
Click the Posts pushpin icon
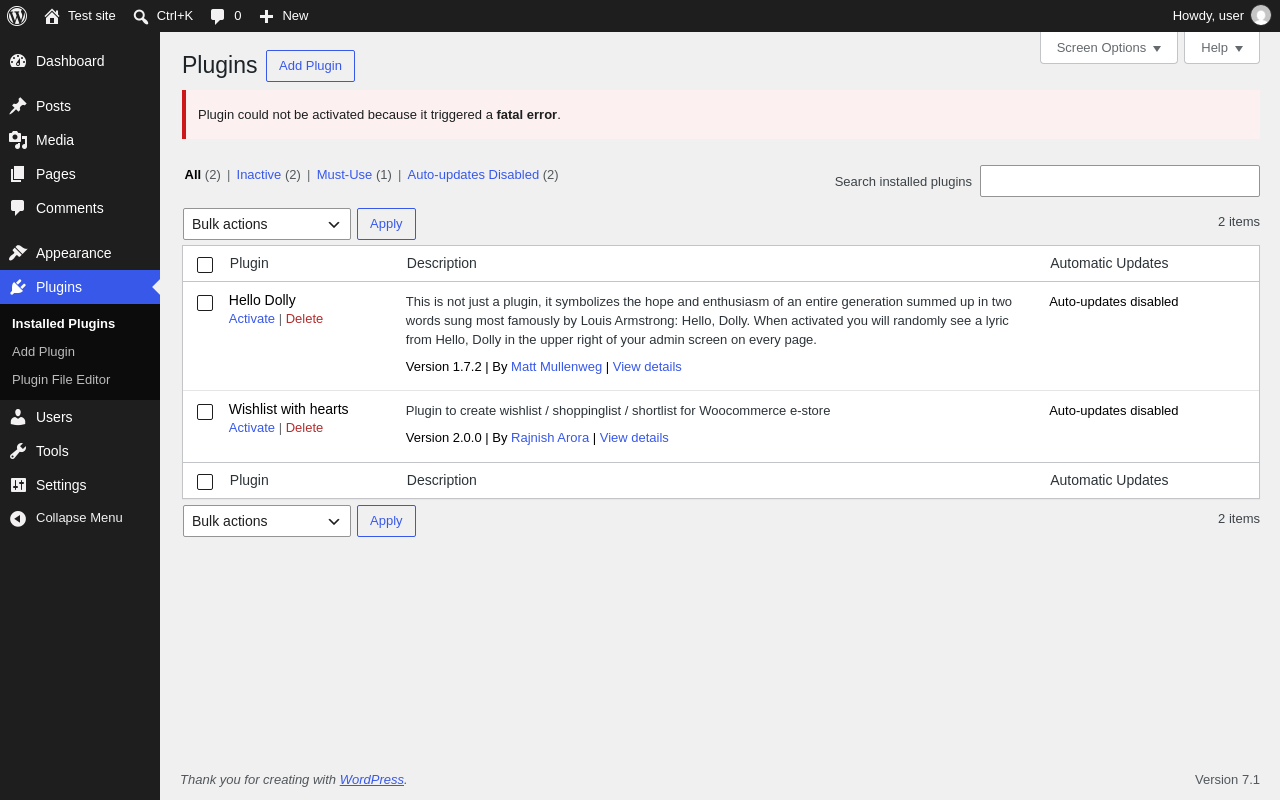(18, 106)
